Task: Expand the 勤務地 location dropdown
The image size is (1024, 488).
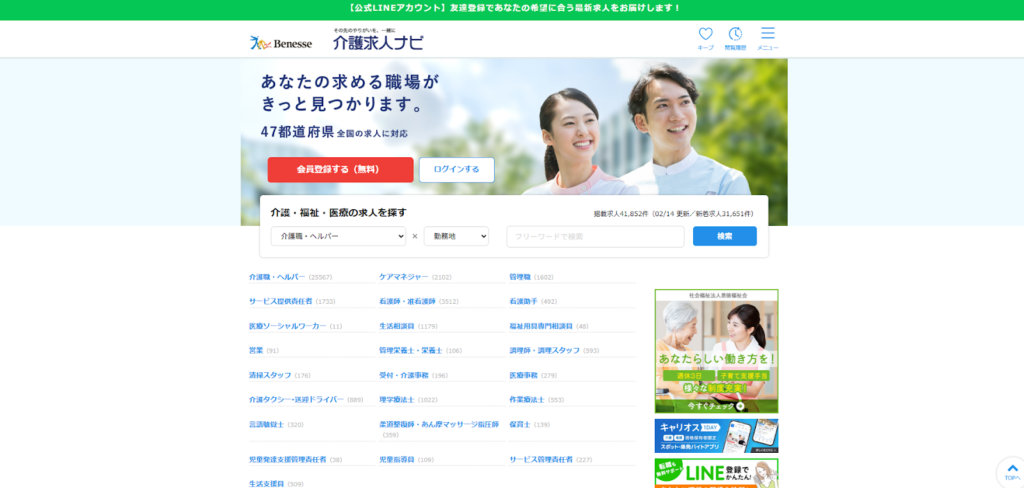Action: tap(456, 236)
